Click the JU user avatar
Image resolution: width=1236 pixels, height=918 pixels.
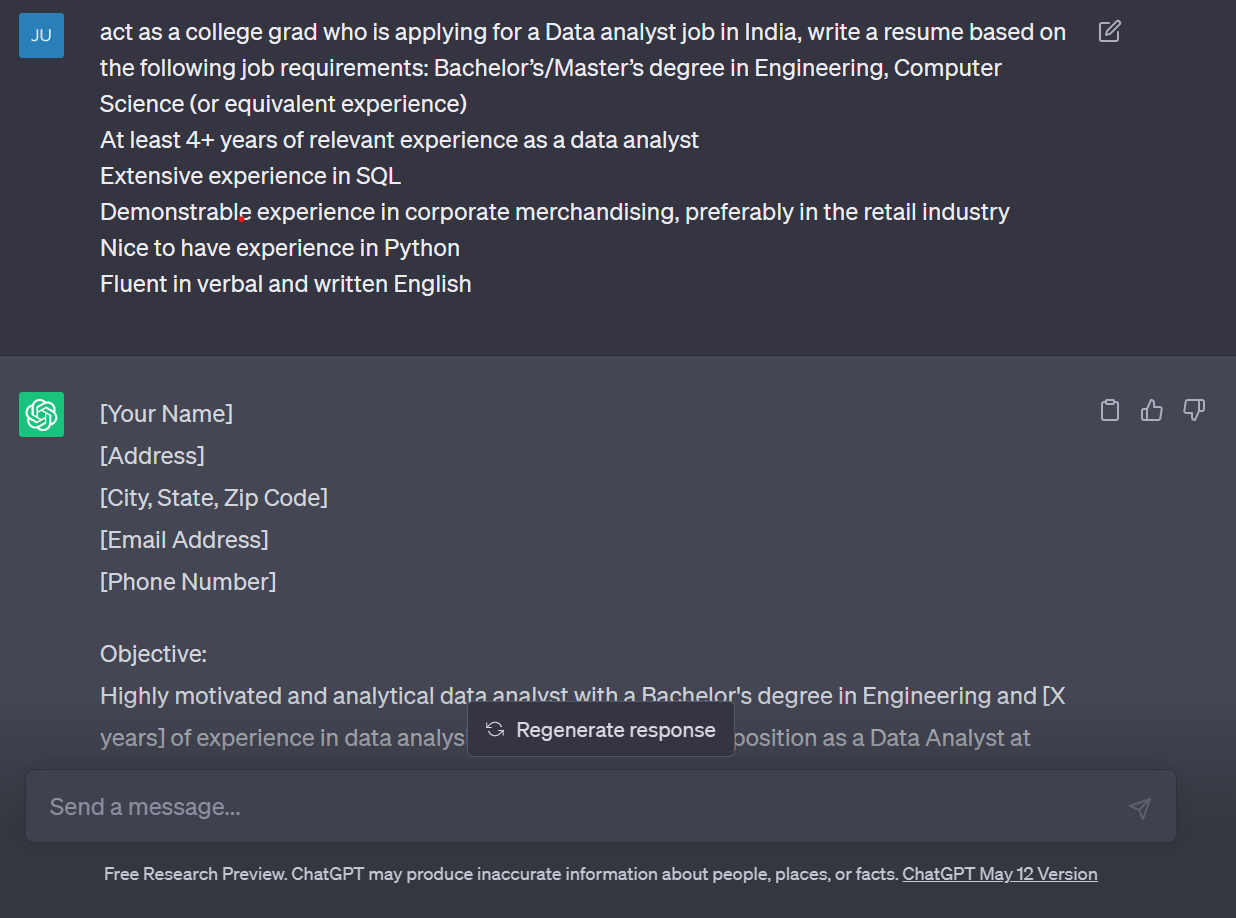point(41,36)
